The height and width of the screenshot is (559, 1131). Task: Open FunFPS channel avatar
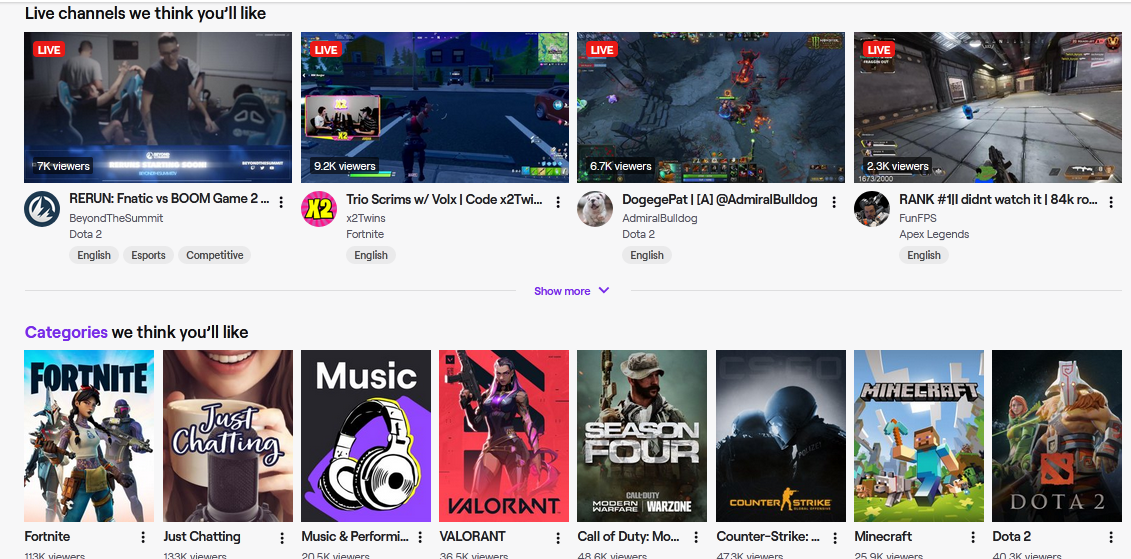[872, 209]
